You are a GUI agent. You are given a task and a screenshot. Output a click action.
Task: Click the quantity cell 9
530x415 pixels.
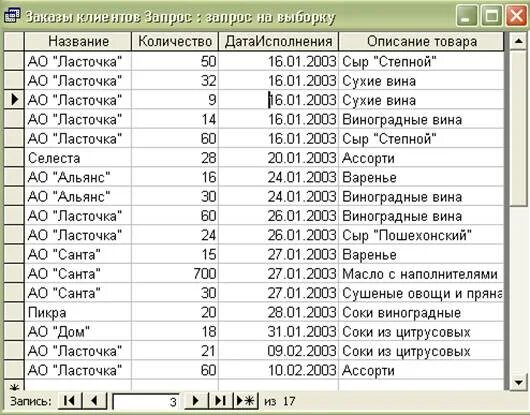pos(175,100)
